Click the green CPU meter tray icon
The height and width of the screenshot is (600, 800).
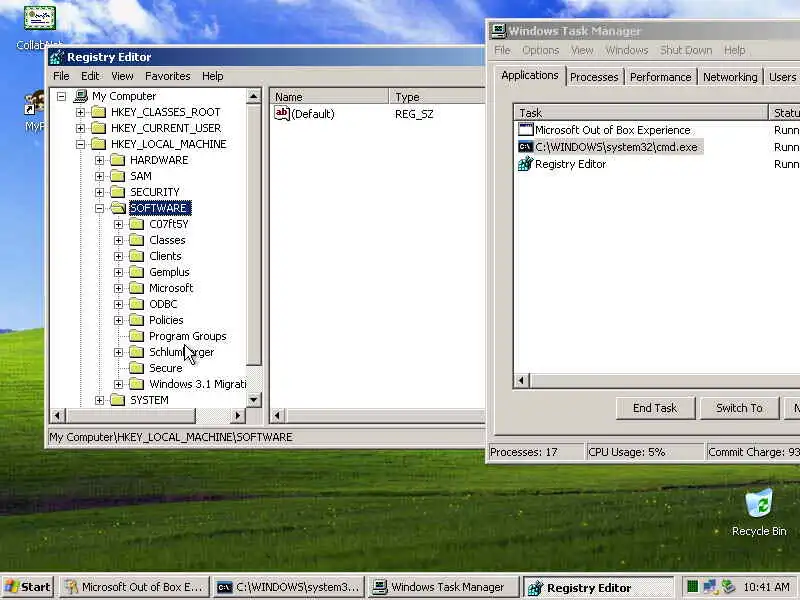click(x=692, y=587)
